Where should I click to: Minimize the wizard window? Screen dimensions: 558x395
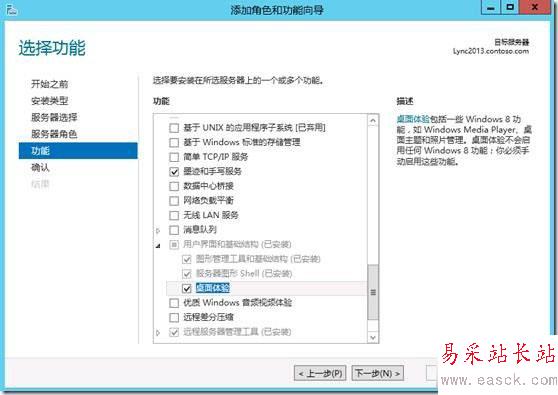[491, 8]
